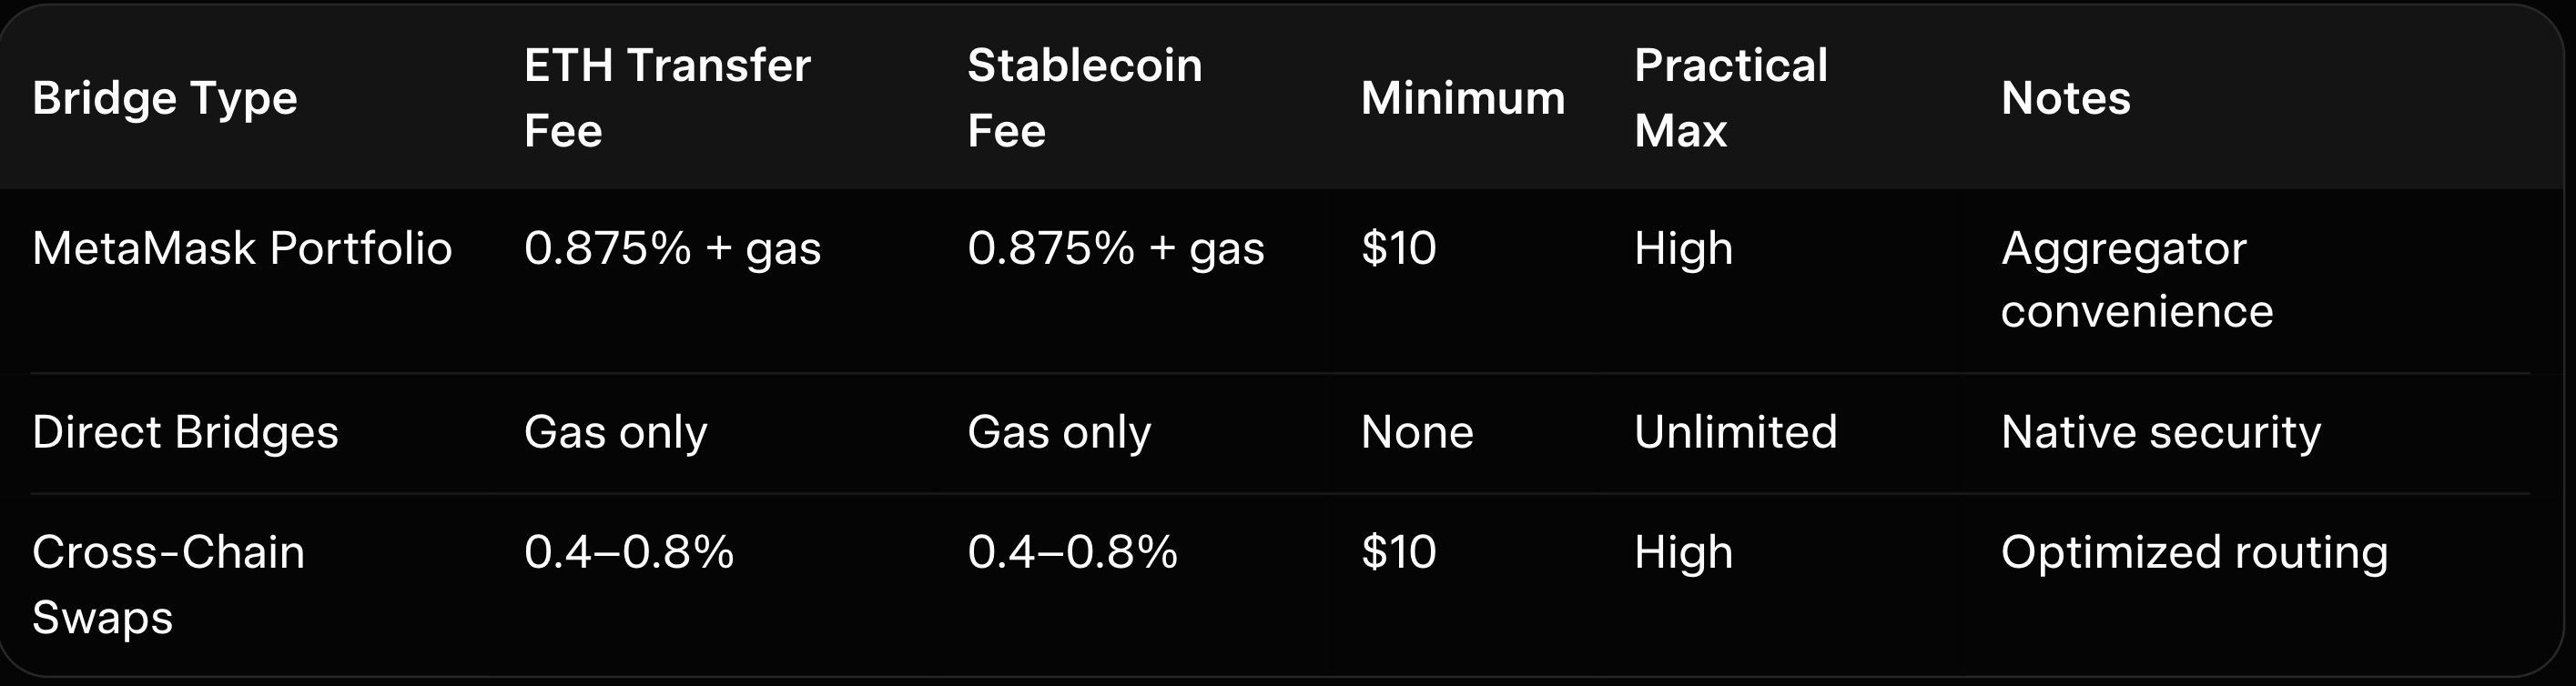Select Cross-Chain Swaps' $10 minimum cell
The width and height of the screenshot is (2576, 686).
pyautogui.click(x=1398, y=552)
